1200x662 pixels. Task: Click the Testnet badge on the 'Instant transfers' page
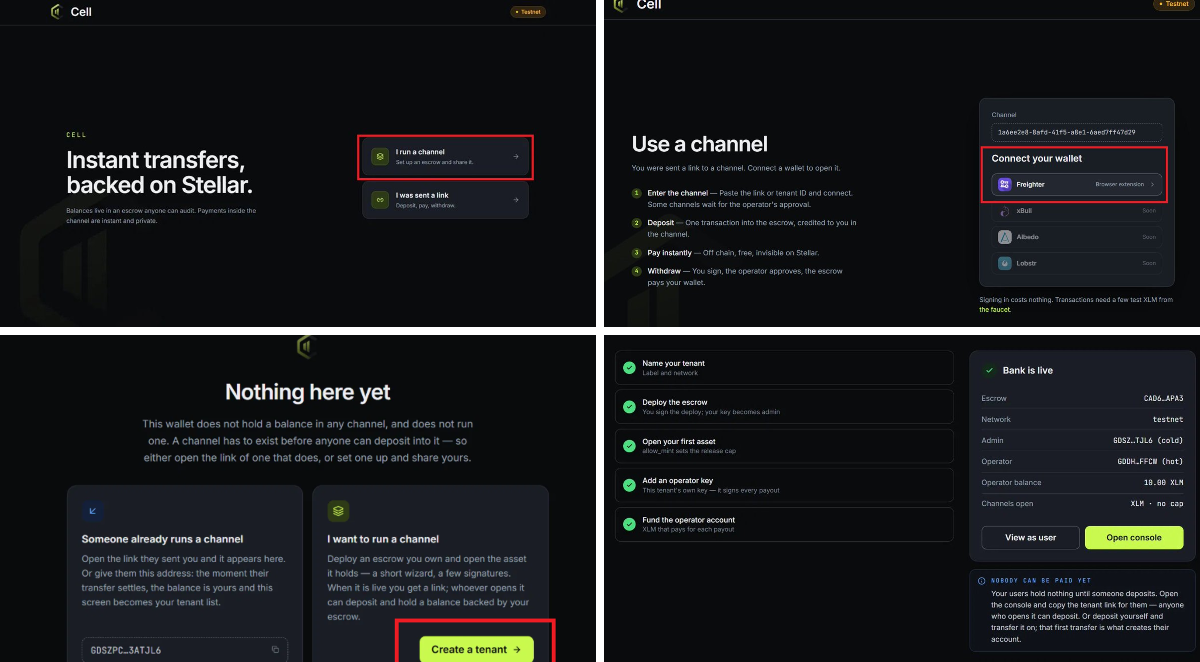pyautogui.click(x=528, y=12)
